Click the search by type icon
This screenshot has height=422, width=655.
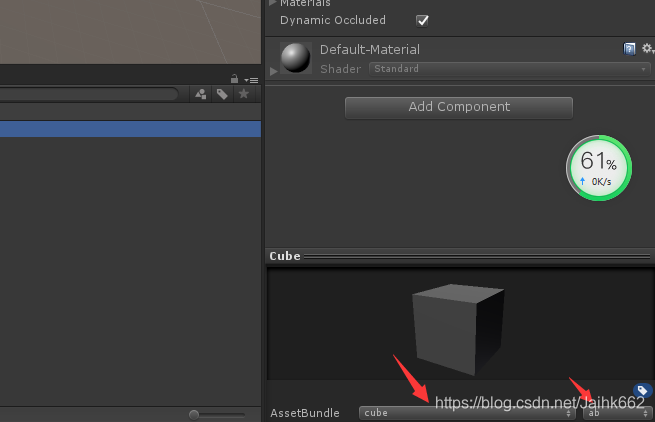pos(201,94)
